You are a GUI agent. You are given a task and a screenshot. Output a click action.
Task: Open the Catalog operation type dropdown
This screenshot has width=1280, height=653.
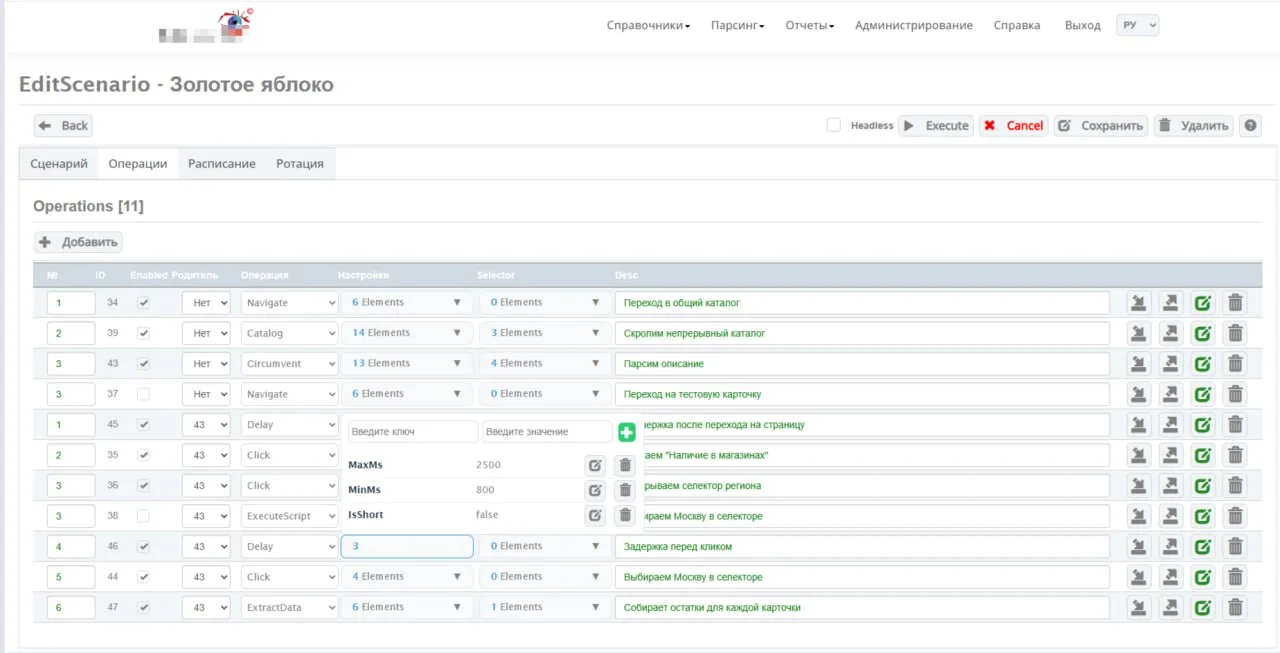click(x=289, y=333)
